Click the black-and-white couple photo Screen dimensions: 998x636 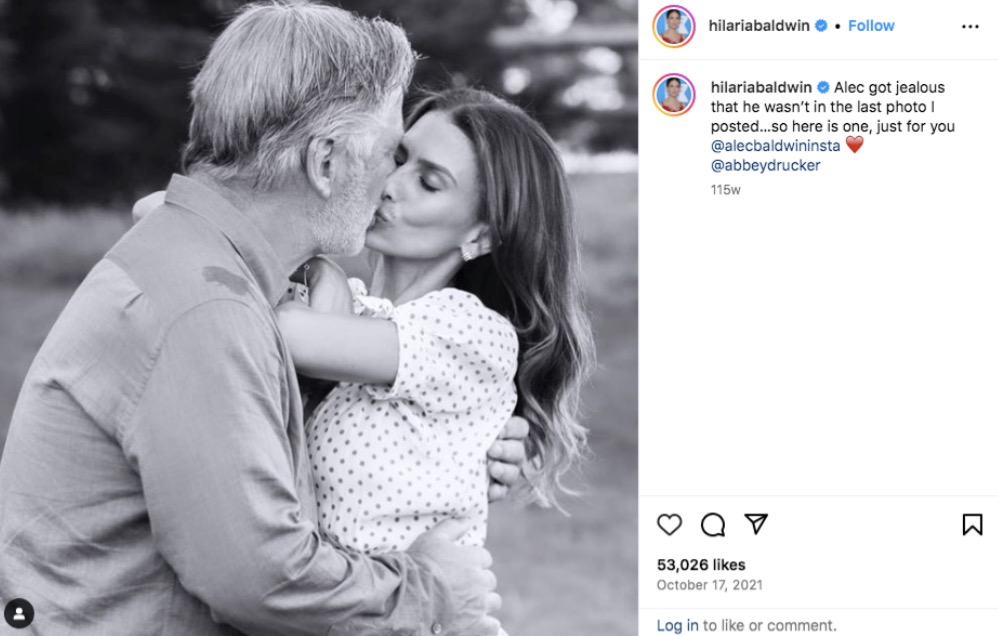point(320,318)
